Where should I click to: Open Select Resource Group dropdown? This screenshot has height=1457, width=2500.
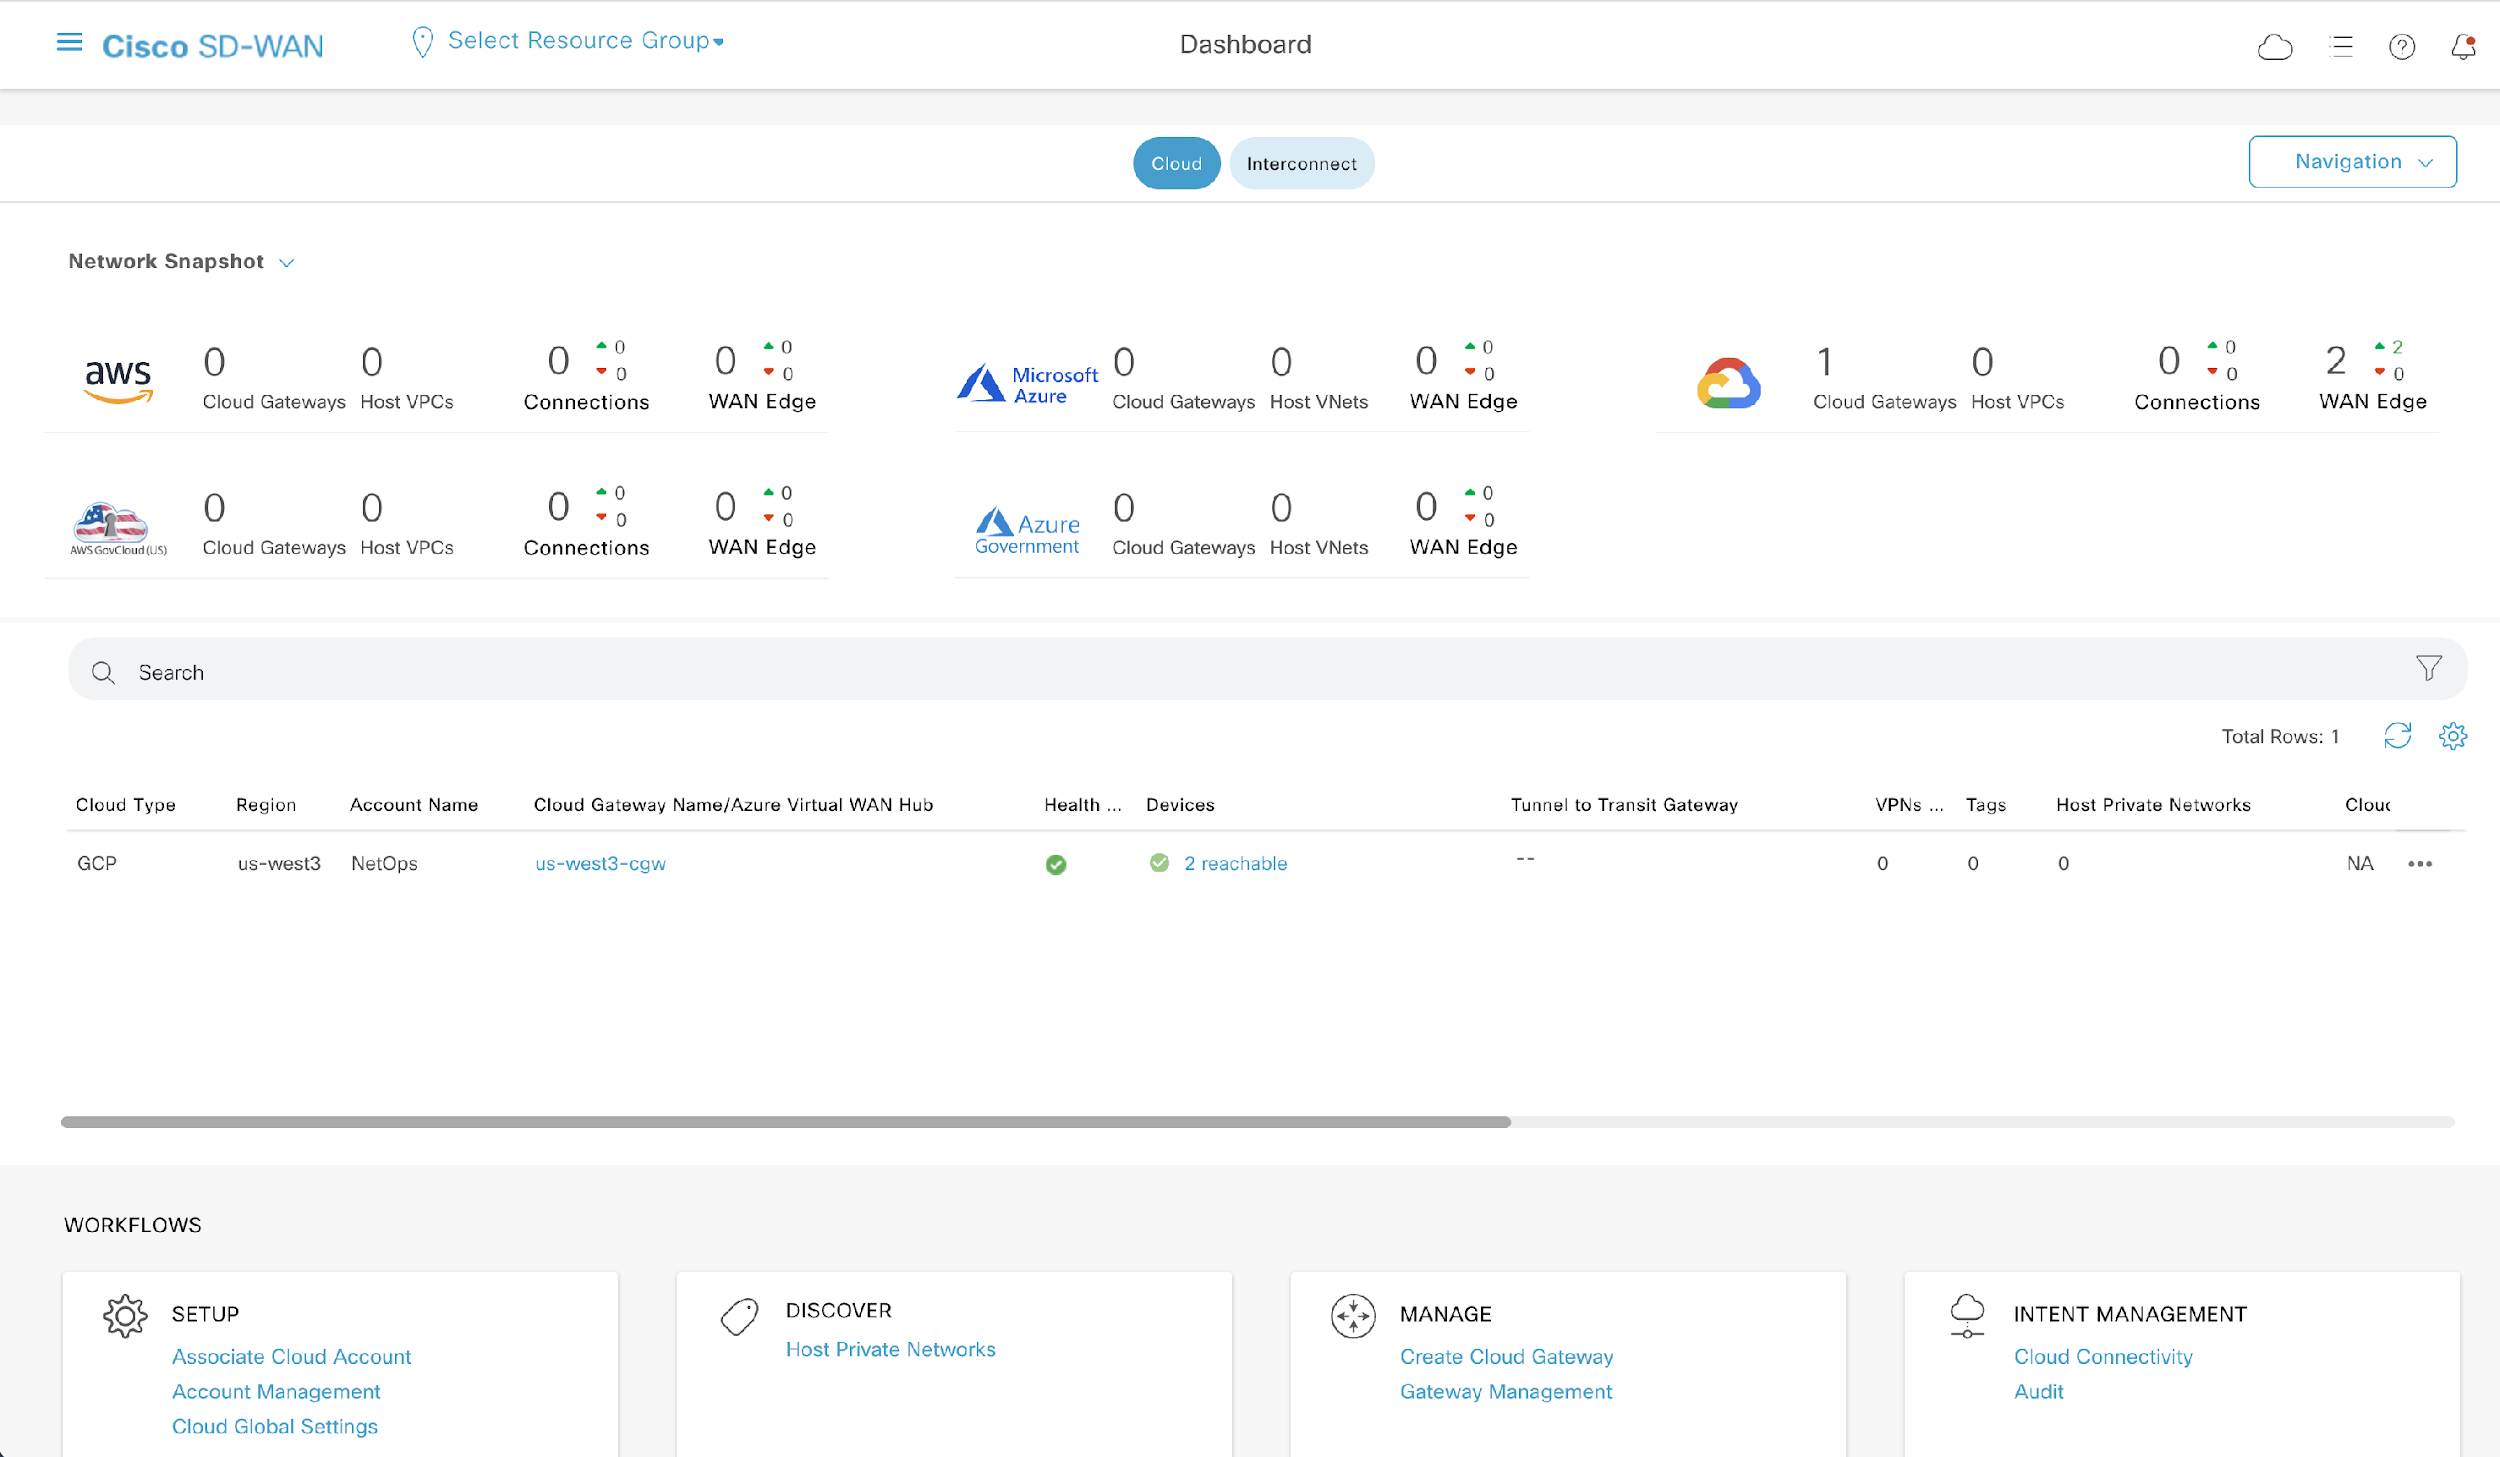click(x=586, y=41)
